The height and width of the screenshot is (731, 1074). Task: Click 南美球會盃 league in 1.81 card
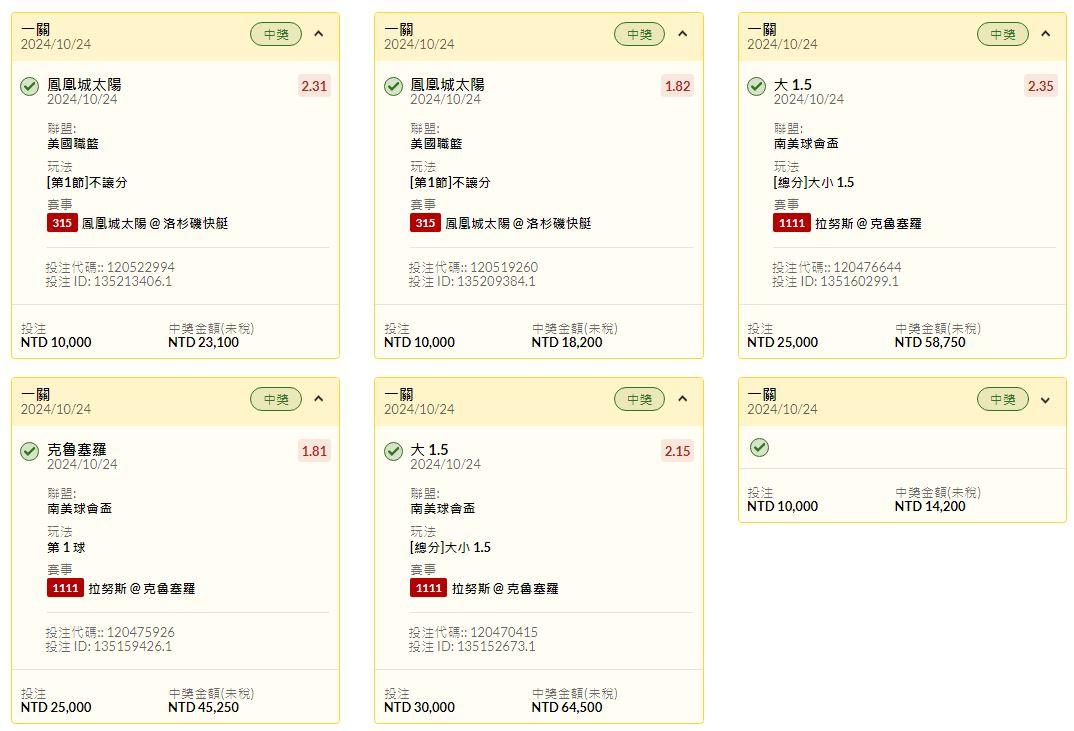point(79,509)
